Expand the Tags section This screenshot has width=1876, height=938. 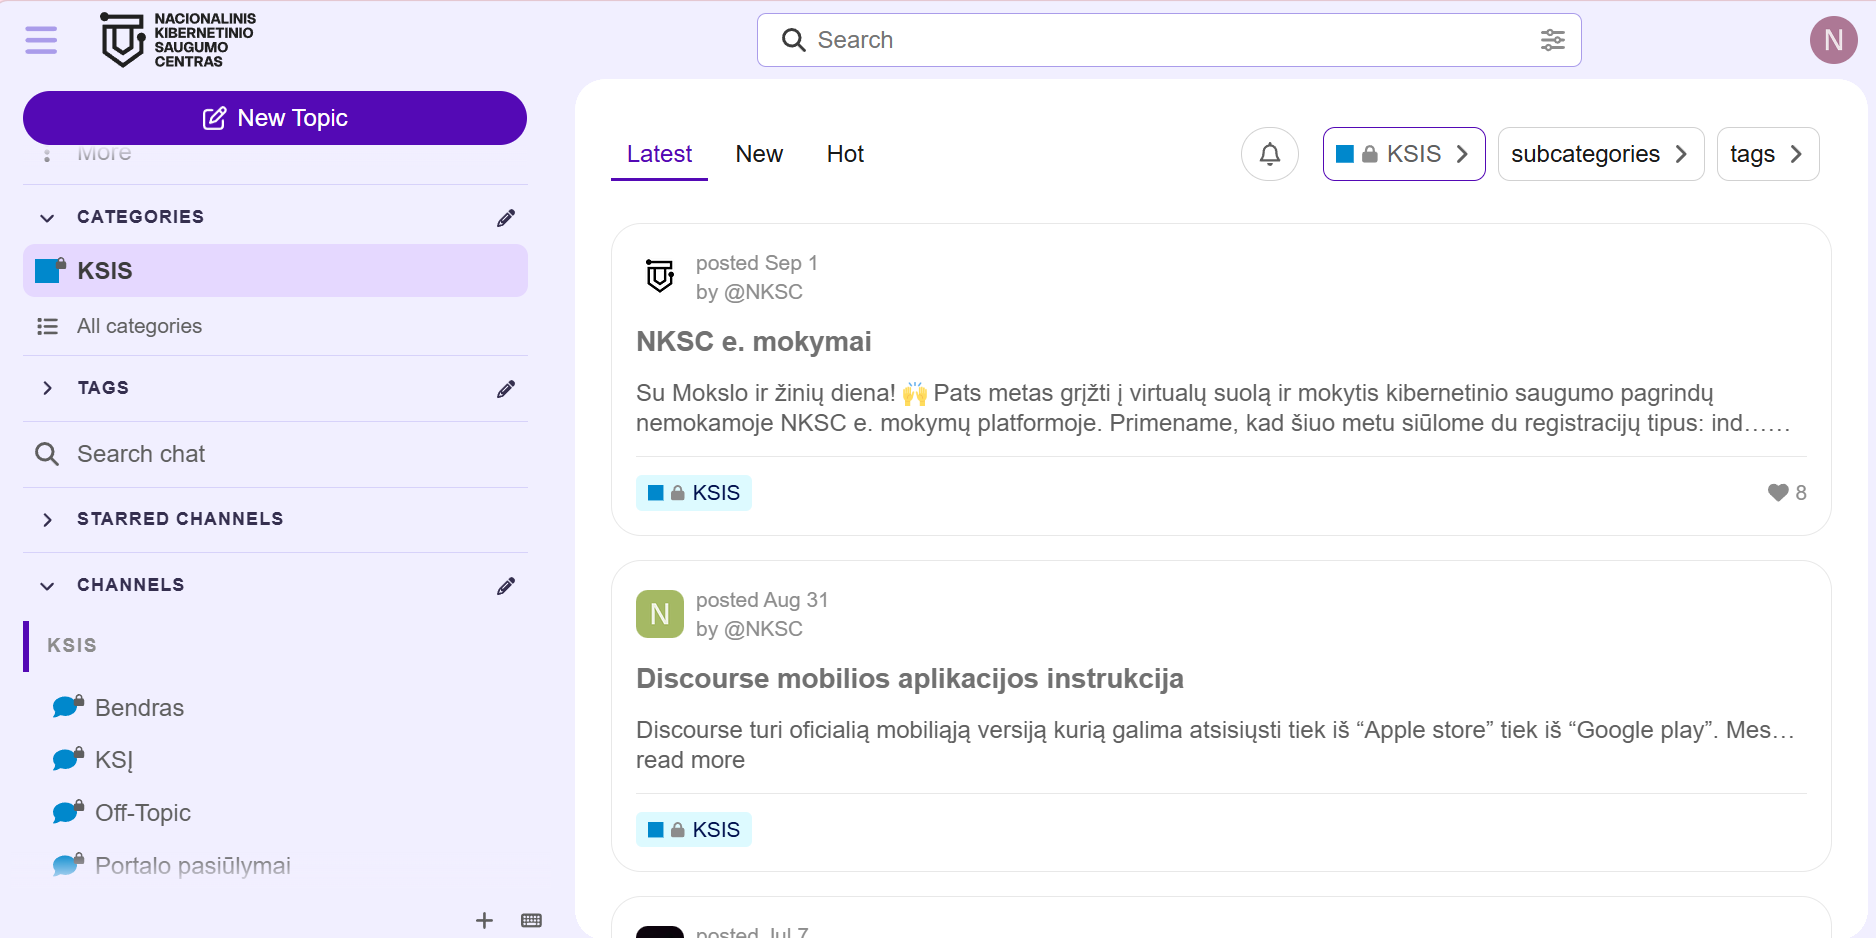point(47,388)
